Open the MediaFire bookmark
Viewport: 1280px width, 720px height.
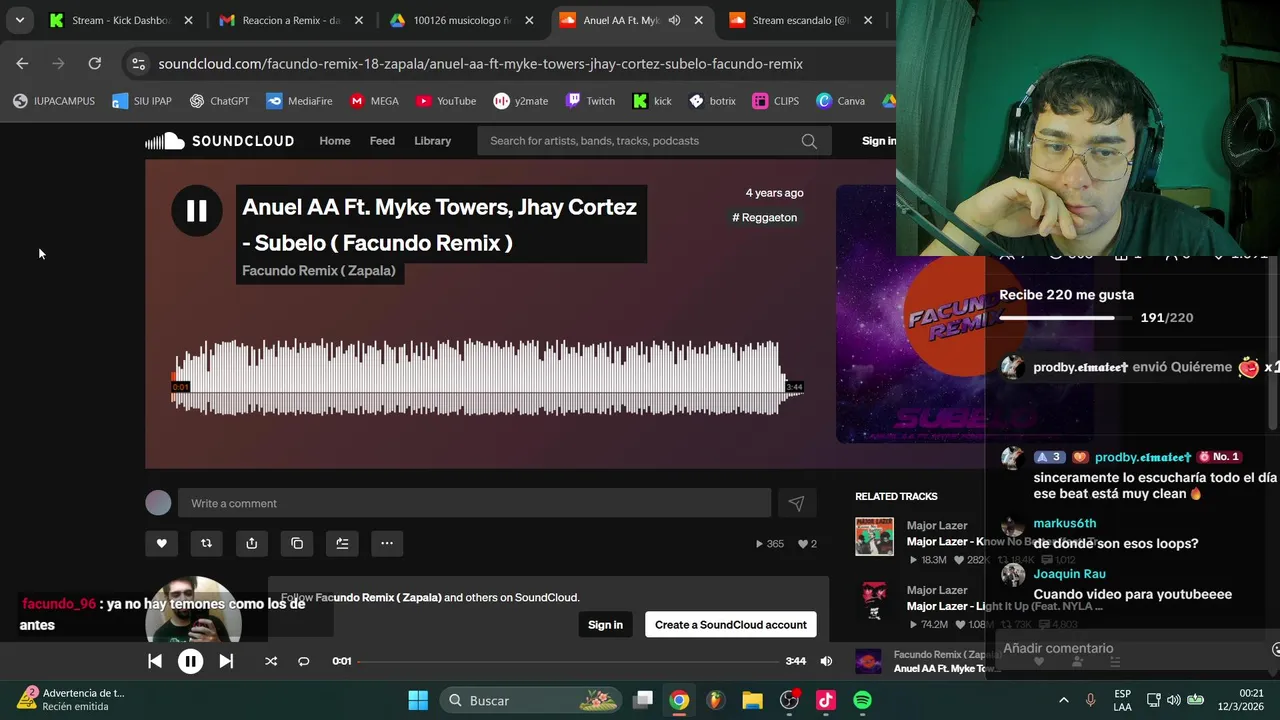300,101
